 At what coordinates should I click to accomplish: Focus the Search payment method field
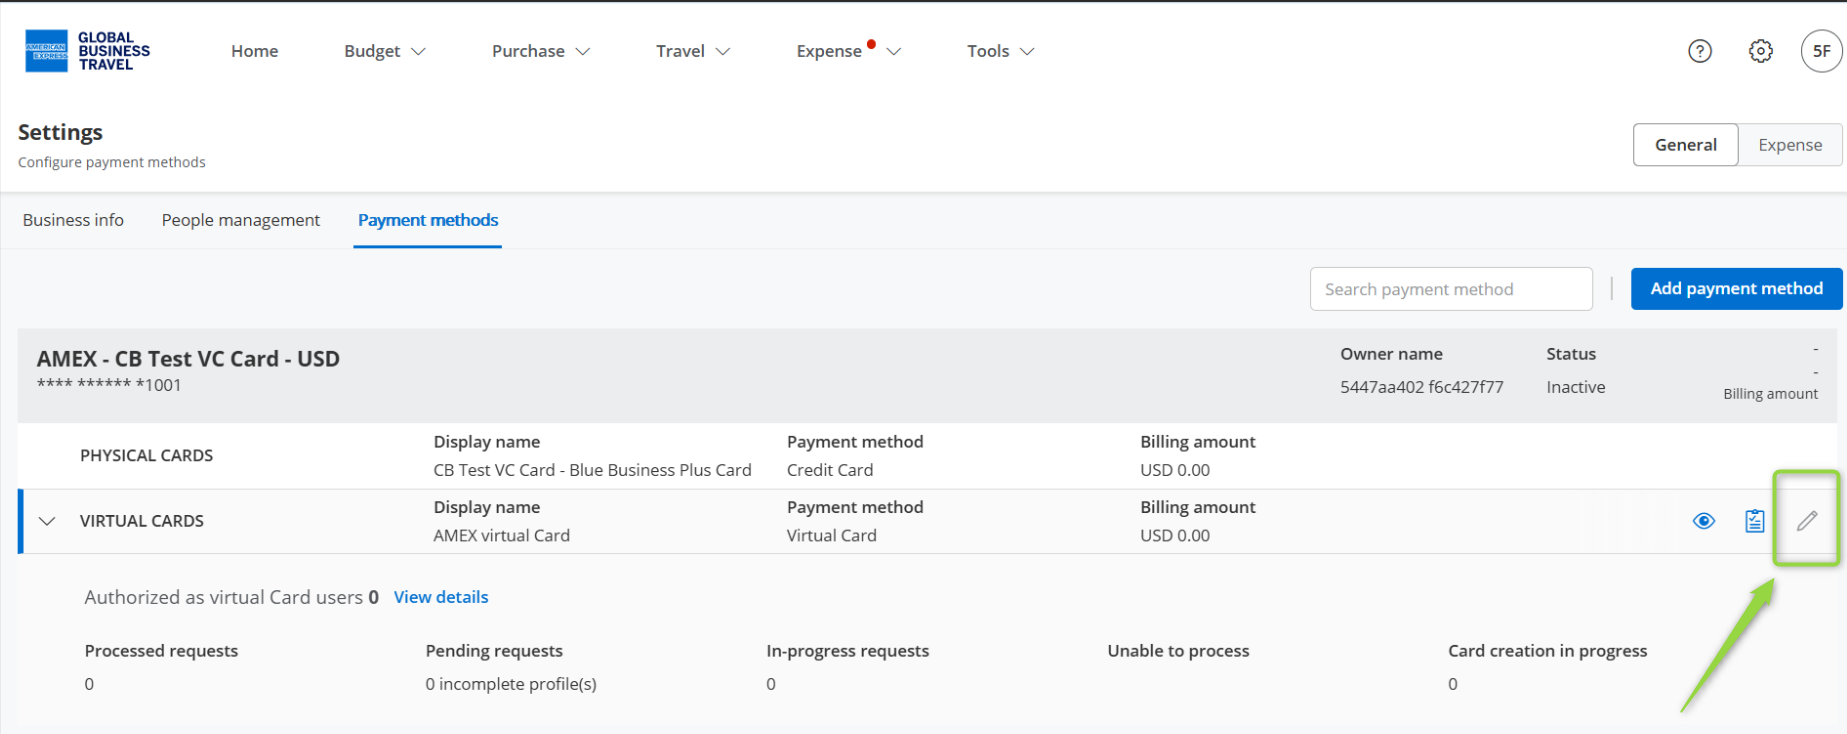click(x=1451, y=289)
